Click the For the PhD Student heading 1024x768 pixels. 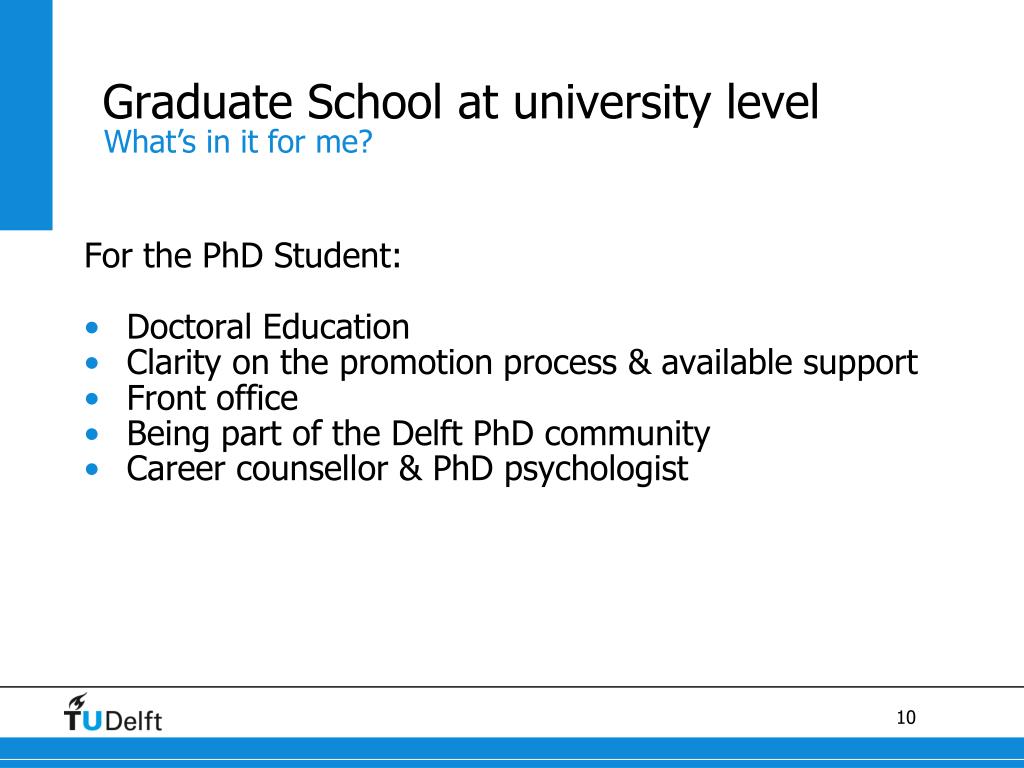(242, 255)
